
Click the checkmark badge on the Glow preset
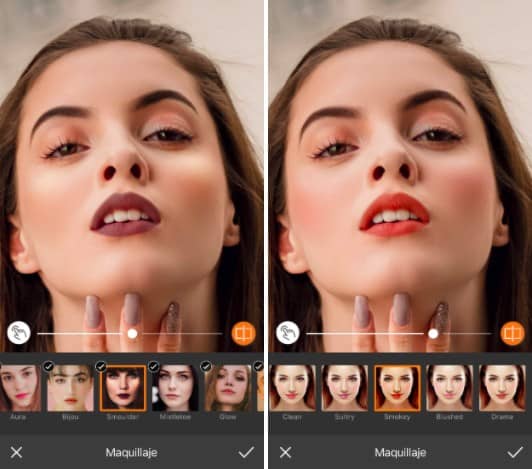(x=206, y=366)
